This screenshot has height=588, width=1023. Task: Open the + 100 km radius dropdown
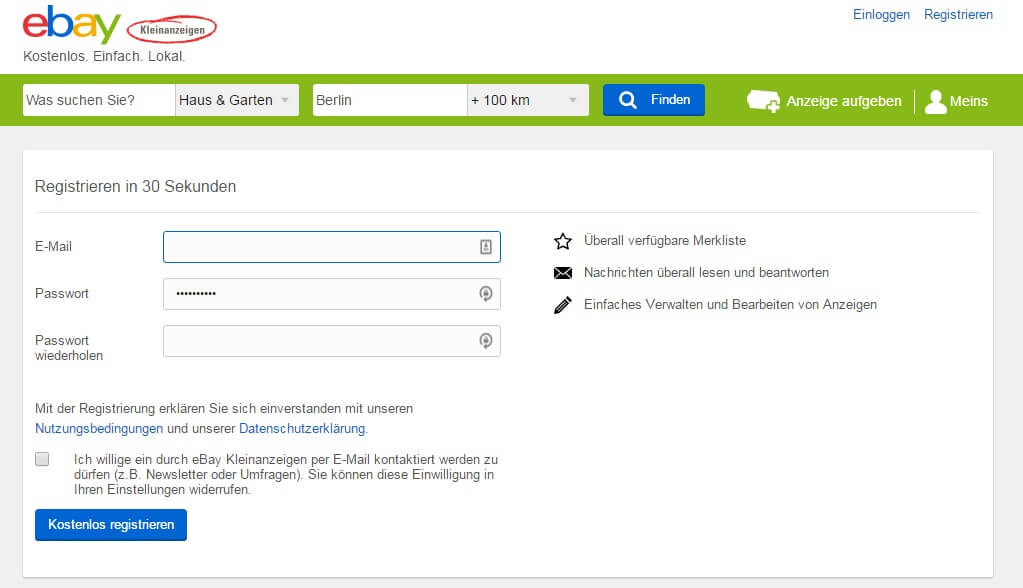pos(528,100)
